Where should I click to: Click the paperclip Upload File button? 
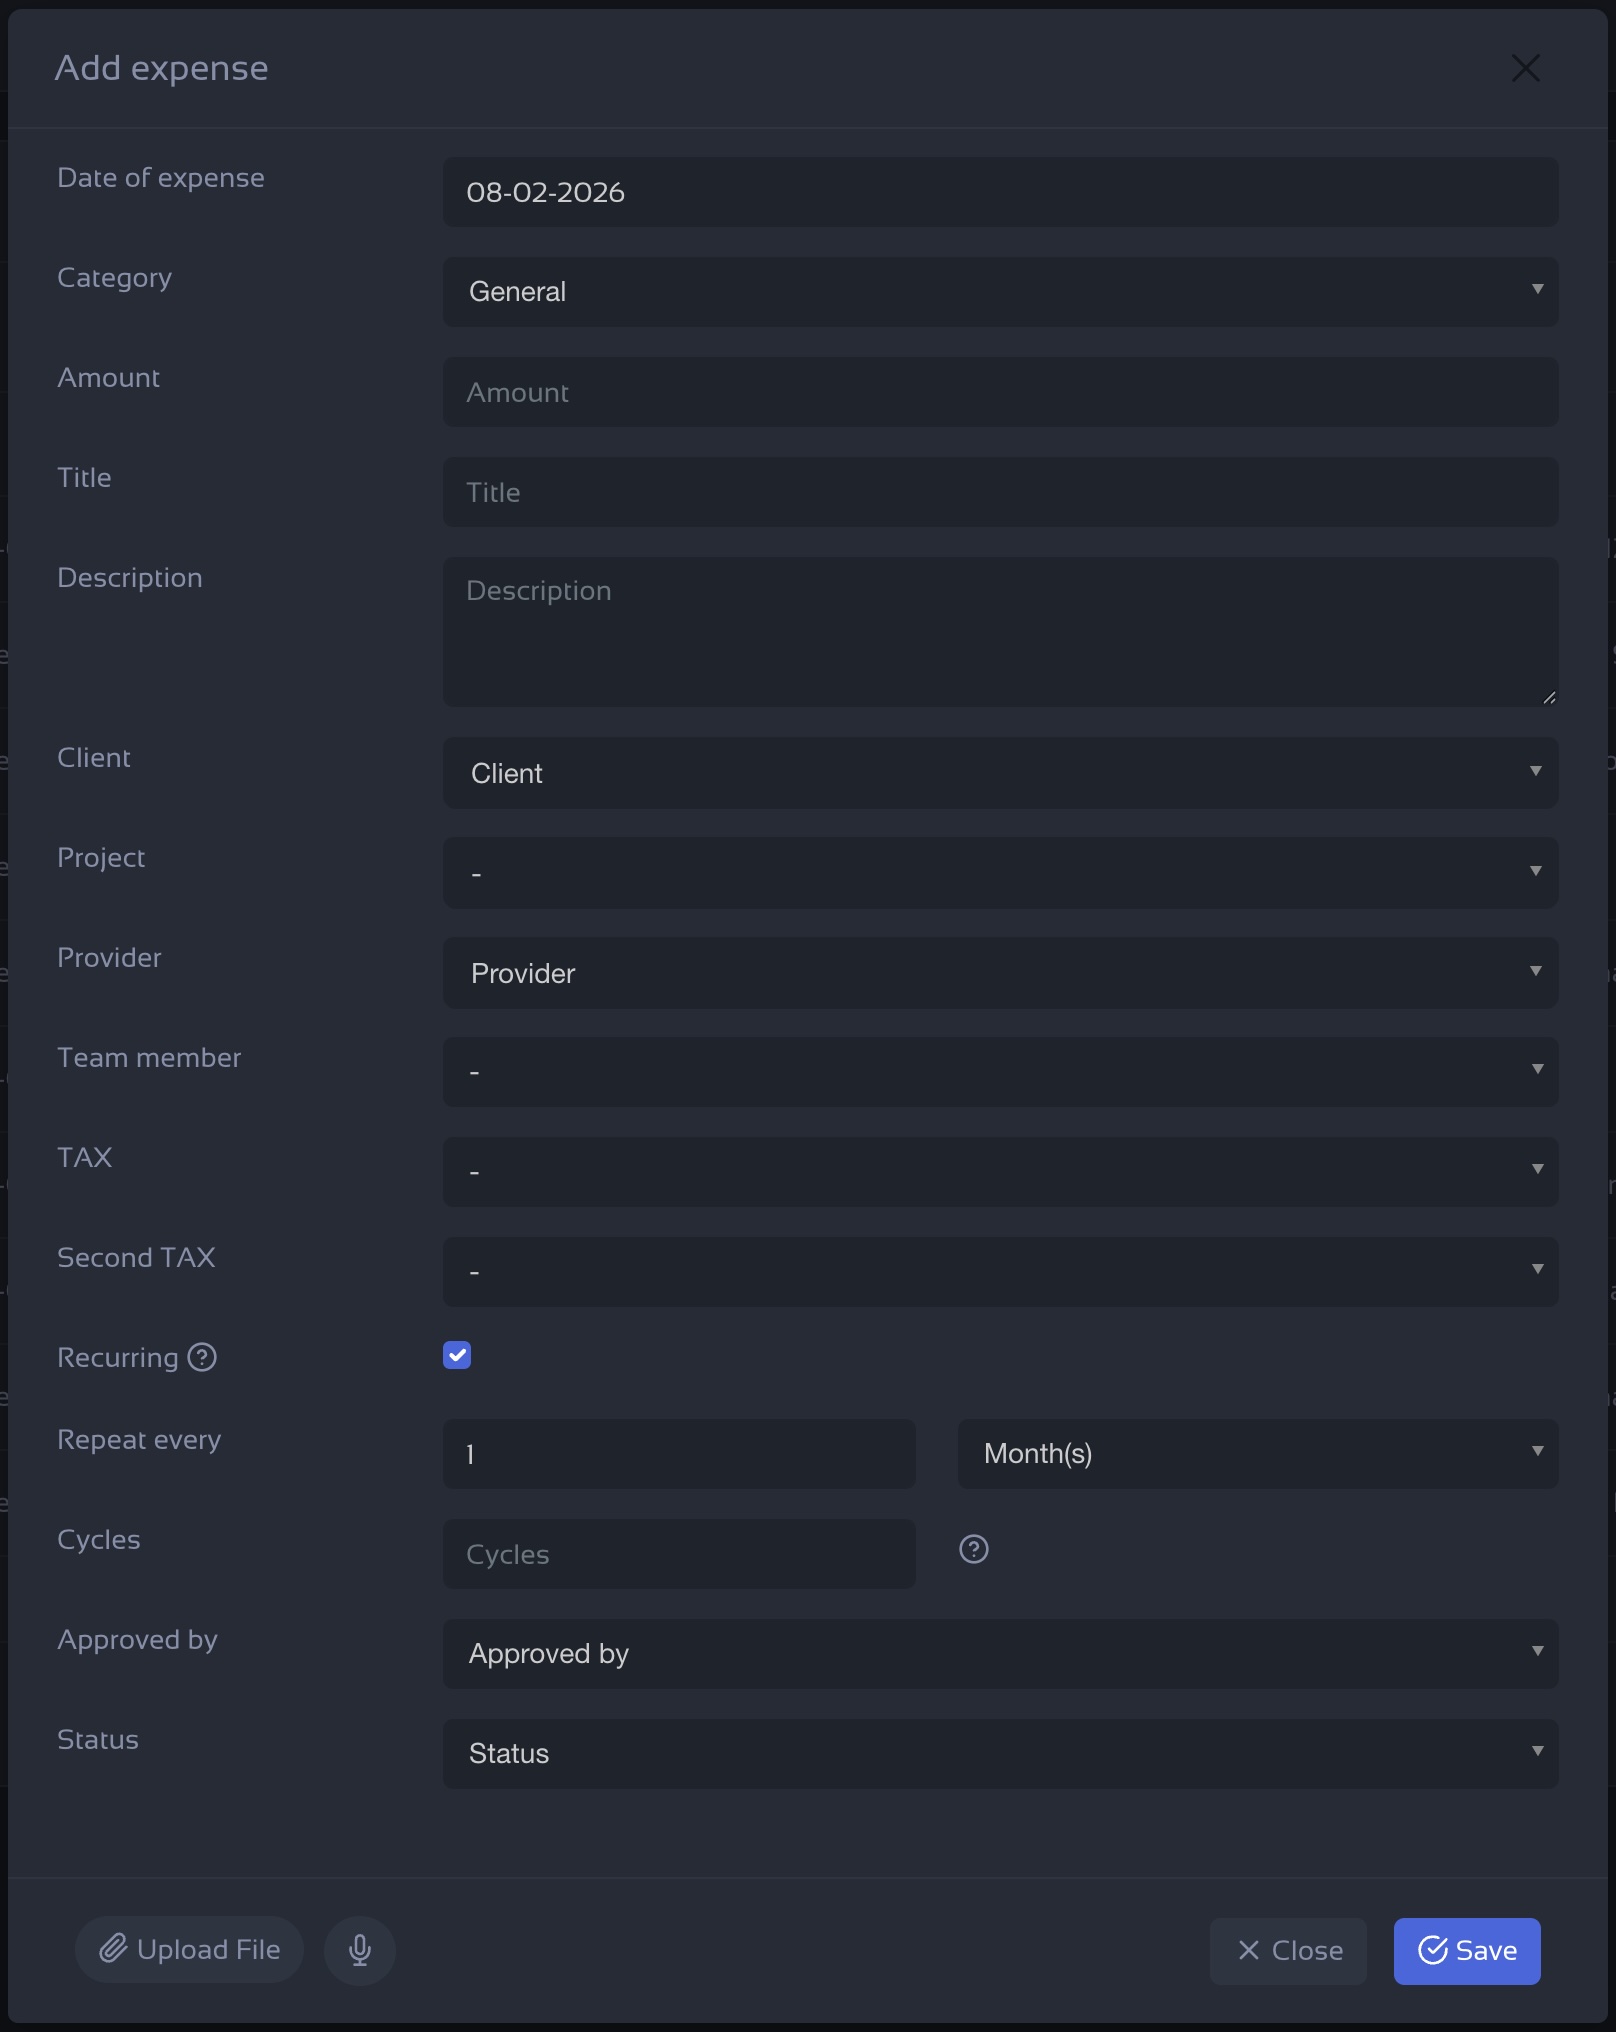point(189,1950)
